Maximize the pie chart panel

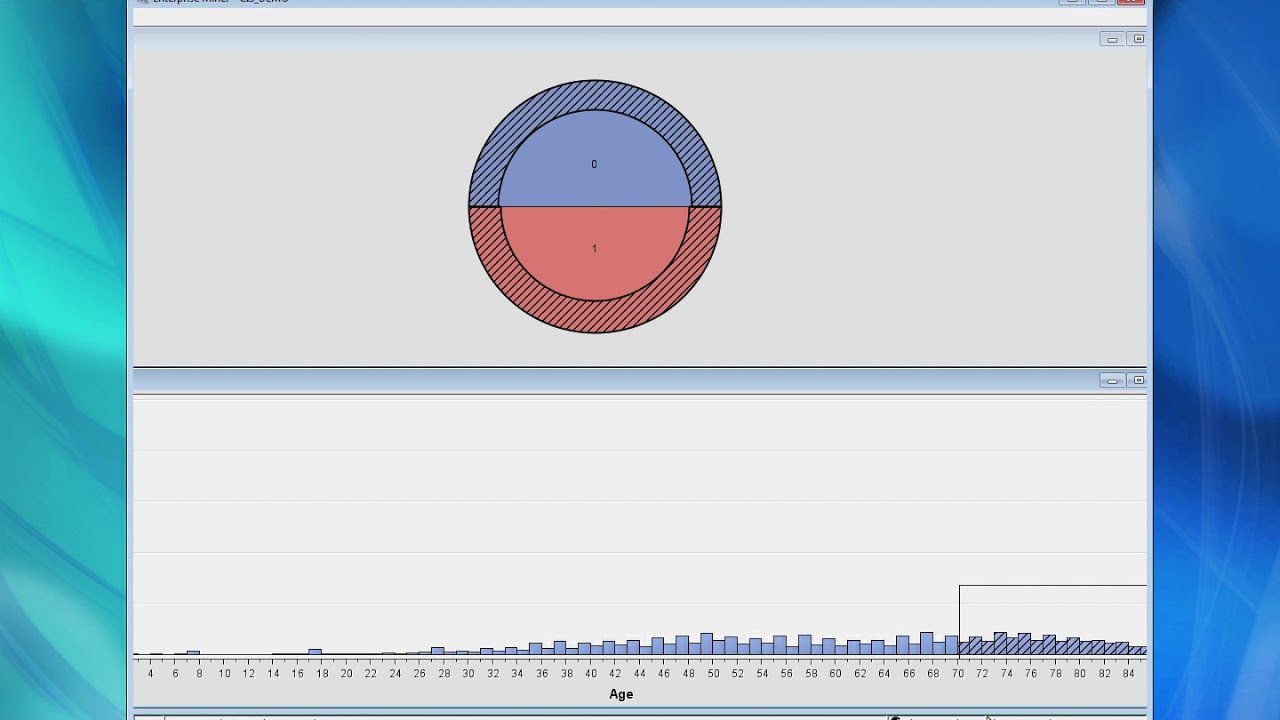point(1138,39)
